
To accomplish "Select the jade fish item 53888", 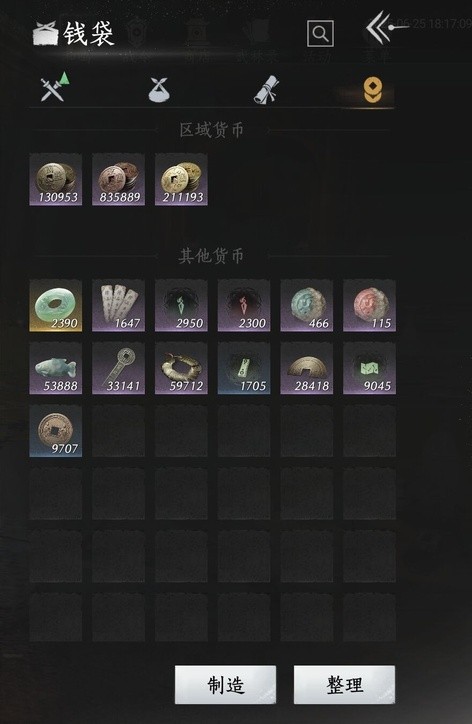I will tap(56, 368).
